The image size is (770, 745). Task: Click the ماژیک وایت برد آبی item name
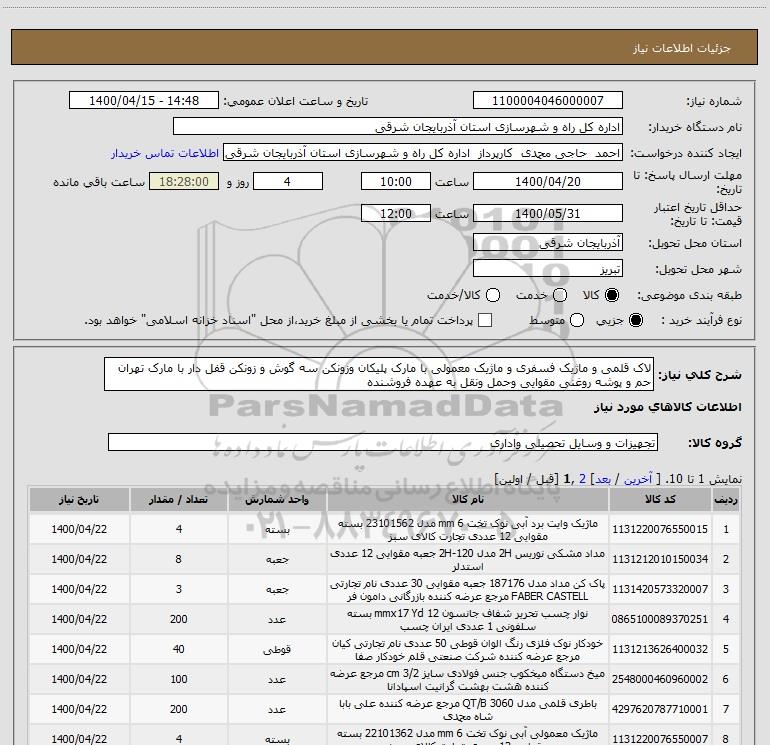point(468,530)
